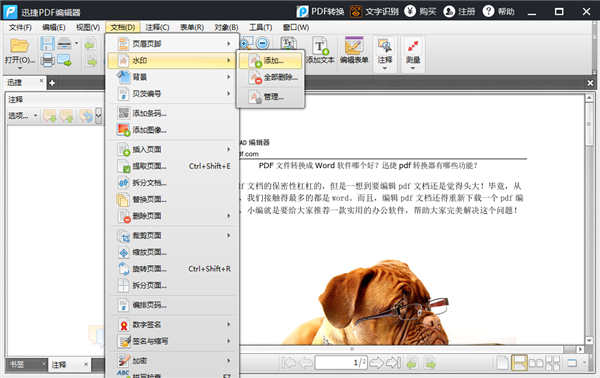Select the 测量 measure tool
Viewport: 600px width, 378px height.
pos(413,53)
